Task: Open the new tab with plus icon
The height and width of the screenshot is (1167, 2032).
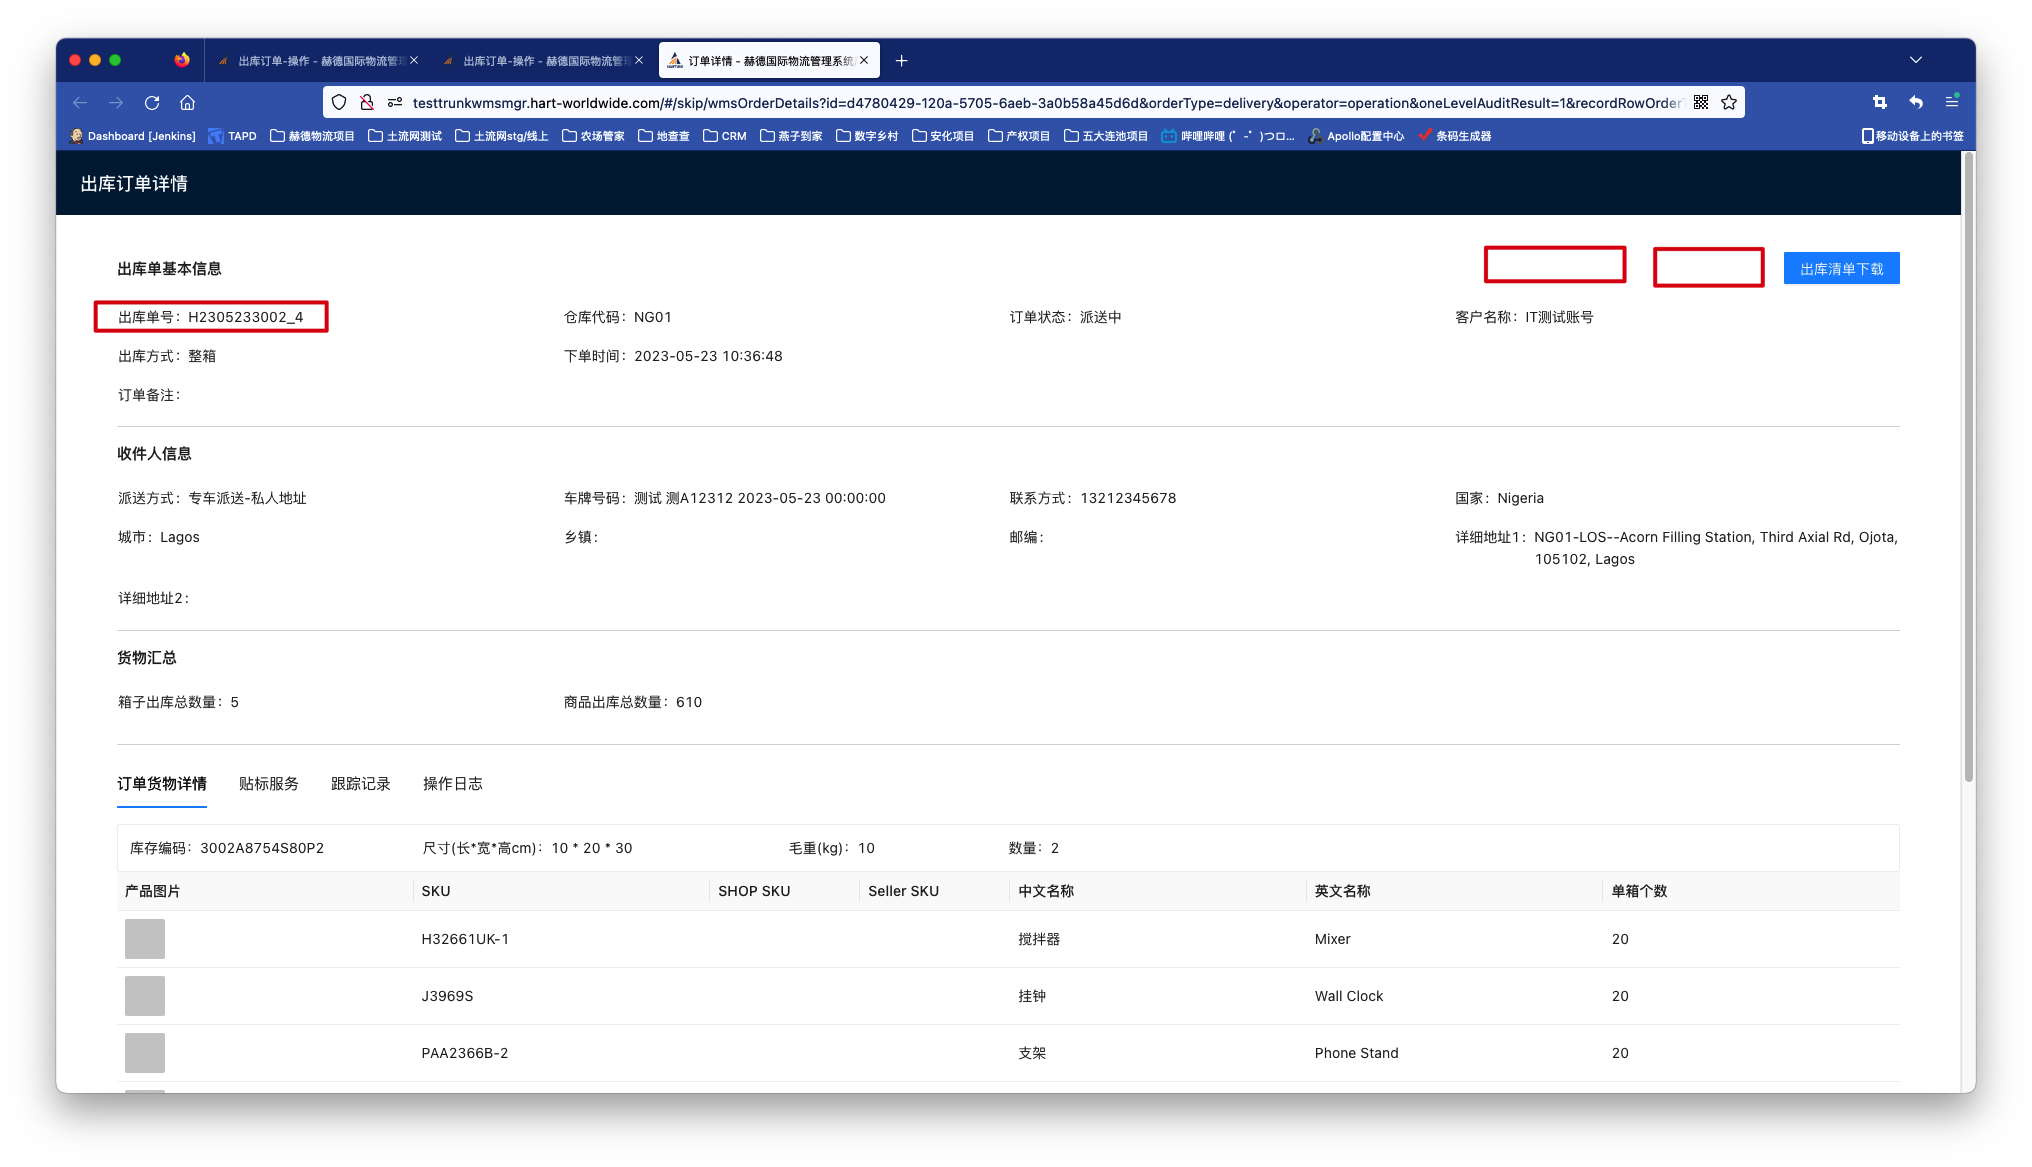Action: (901, 61)
